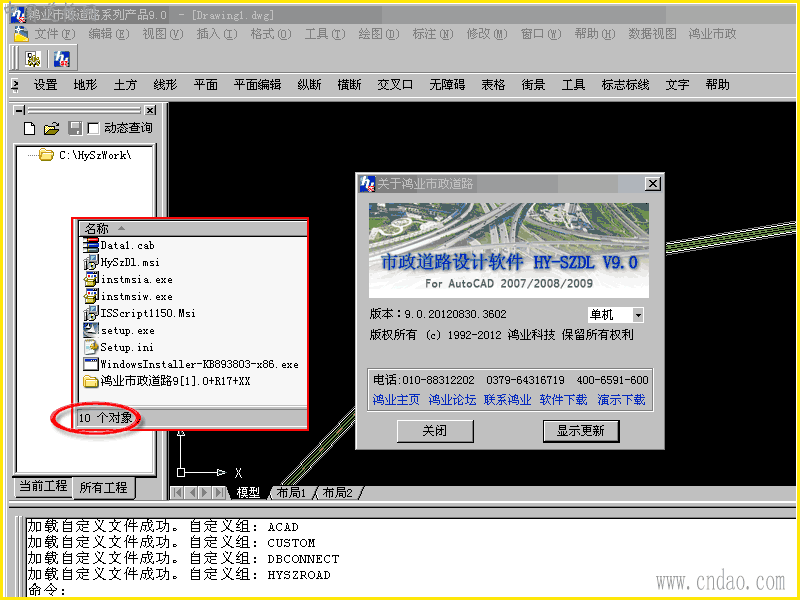Image resolution: width=800 pixels, height=600 pixels.
Task: Sort file list by 名称 column header
Action: click(x=193, y=228)
